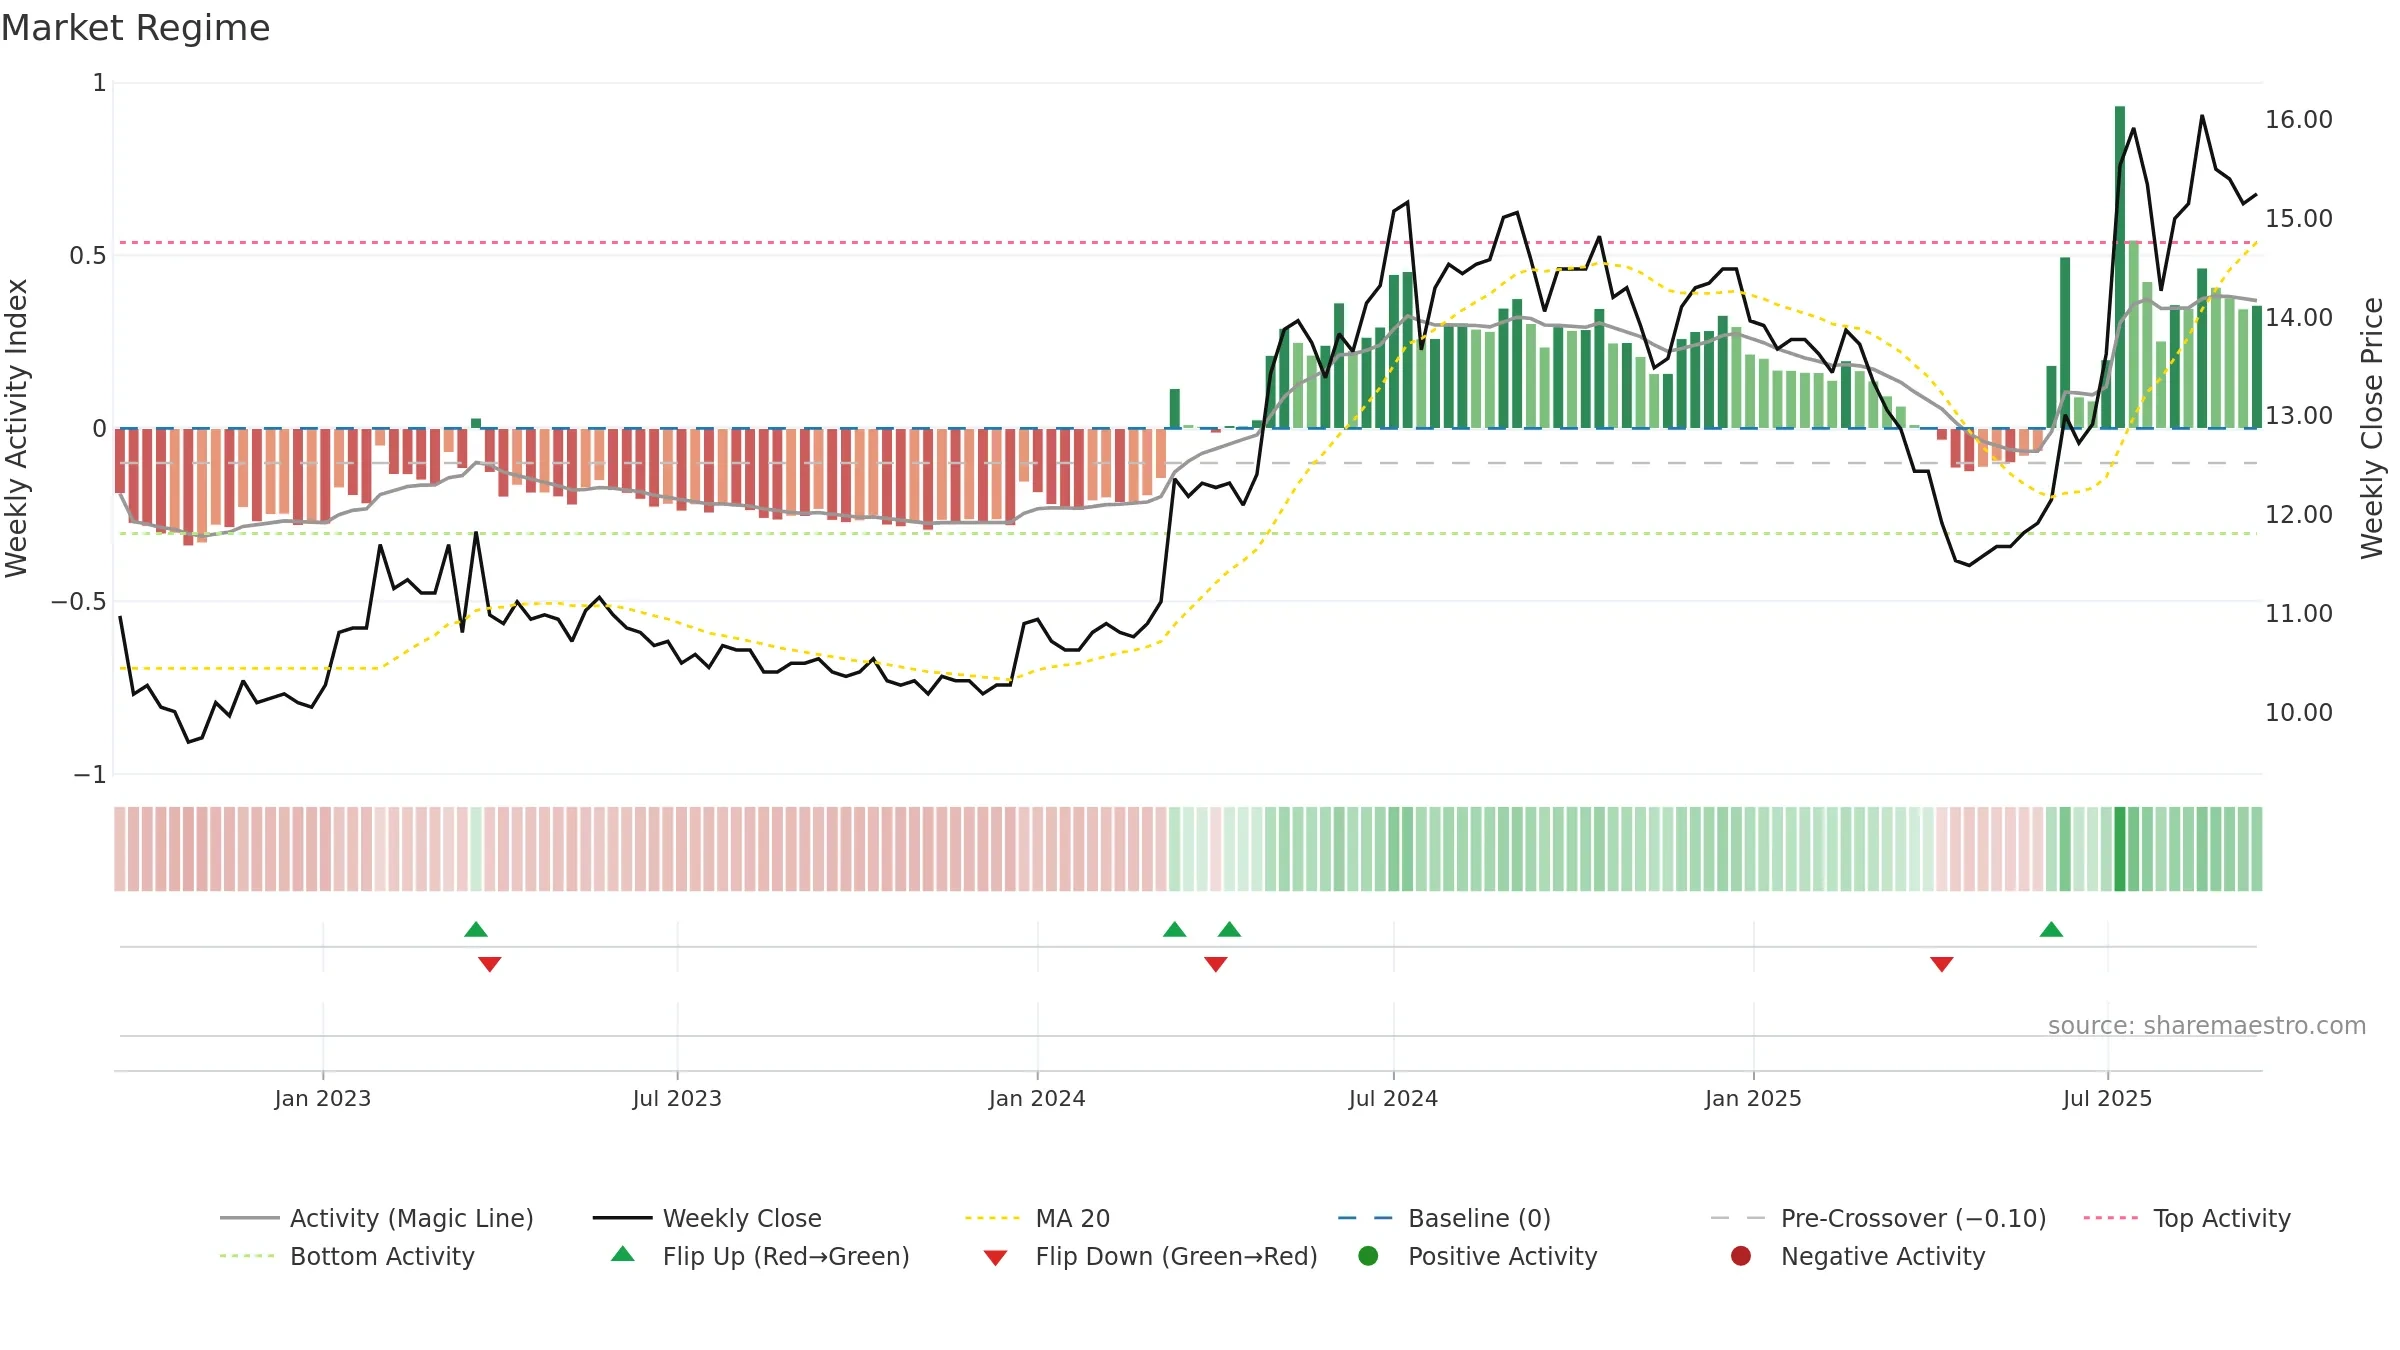Click the Weekly Close Price axis title
The image size is (2400, 1350).
tap(2372, 428)
